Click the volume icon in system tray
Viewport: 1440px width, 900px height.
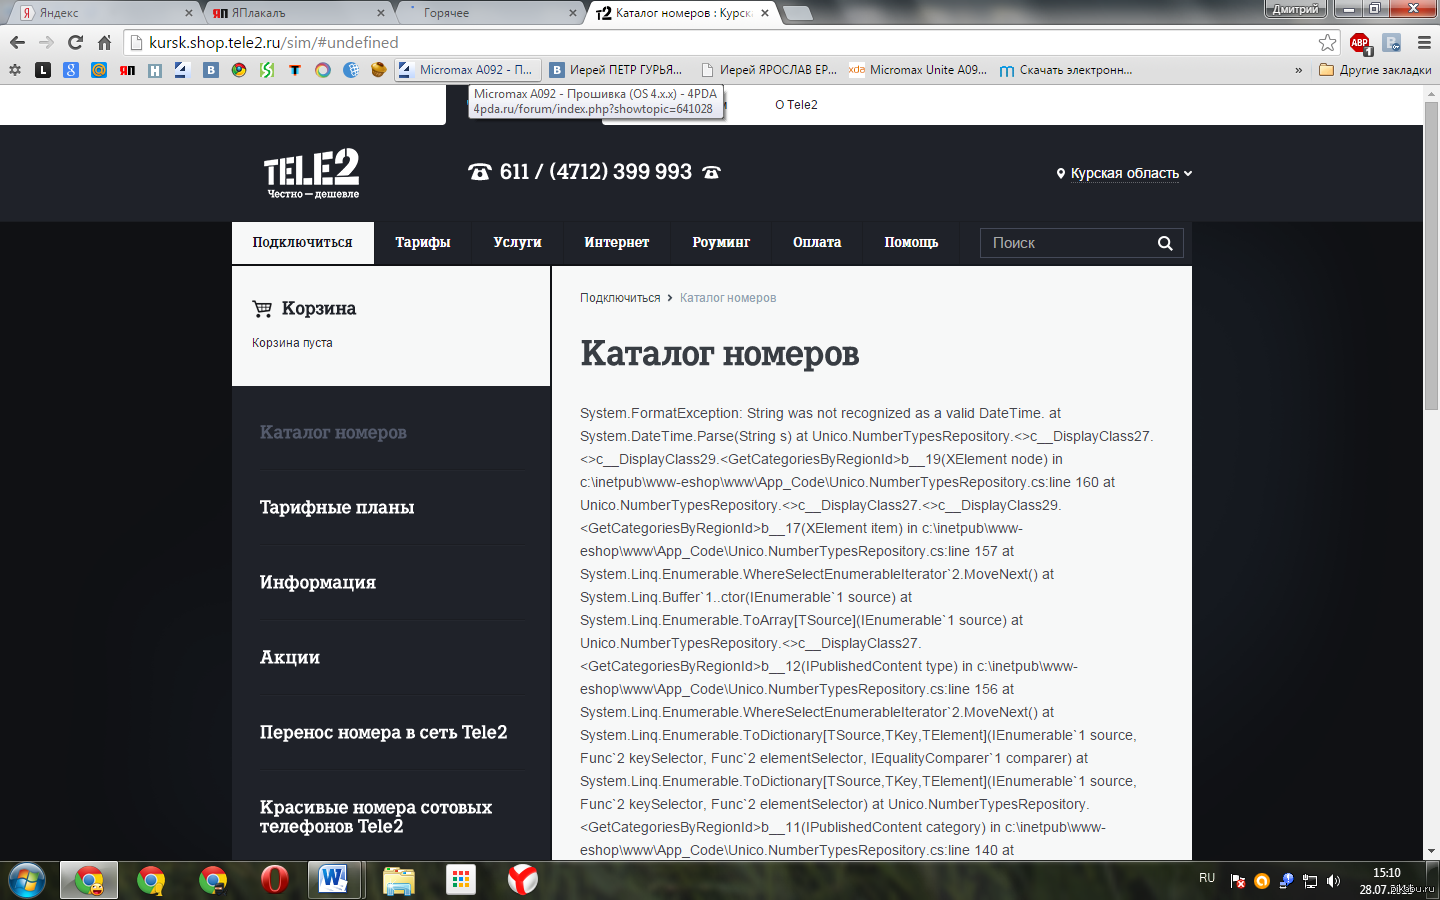(x=1333, y=881)
